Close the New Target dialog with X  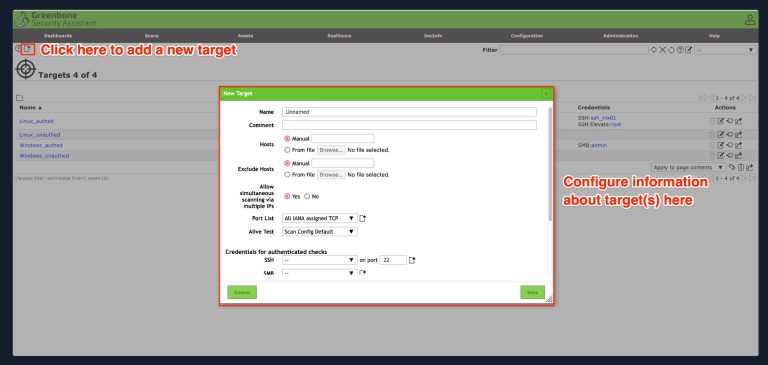(546, 93)
